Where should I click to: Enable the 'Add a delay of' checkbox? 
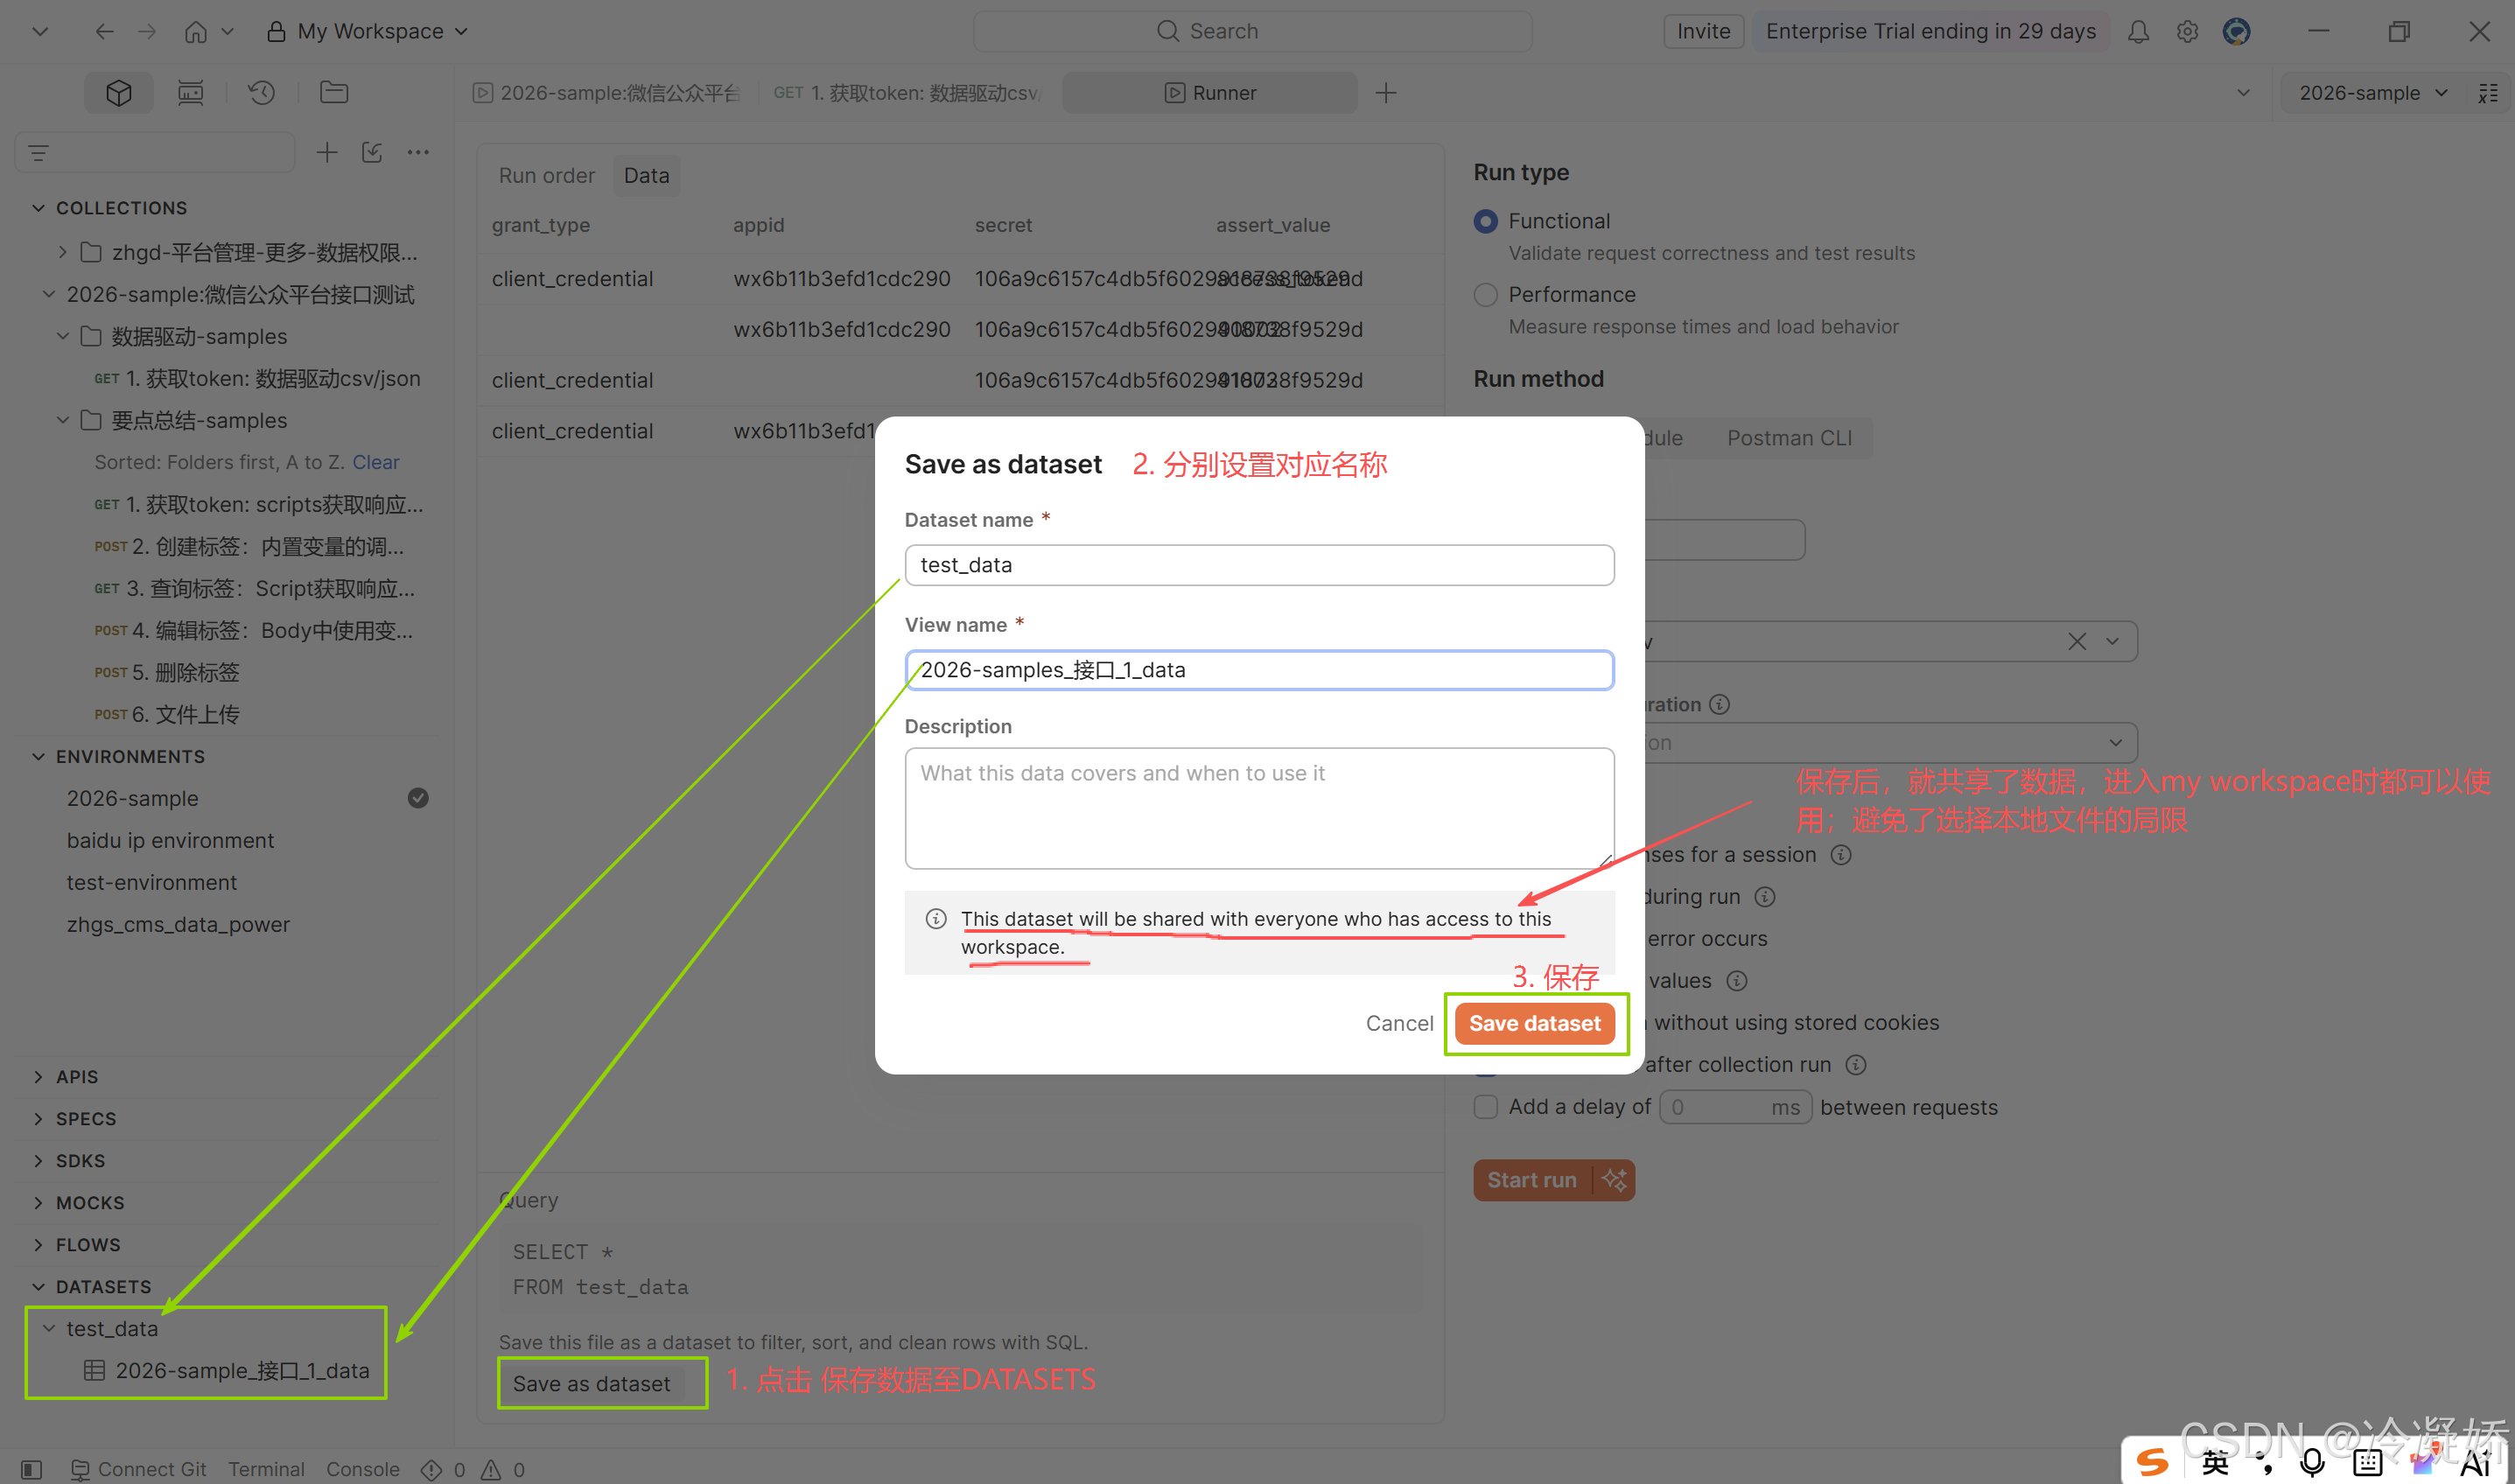point(1486,1107)
